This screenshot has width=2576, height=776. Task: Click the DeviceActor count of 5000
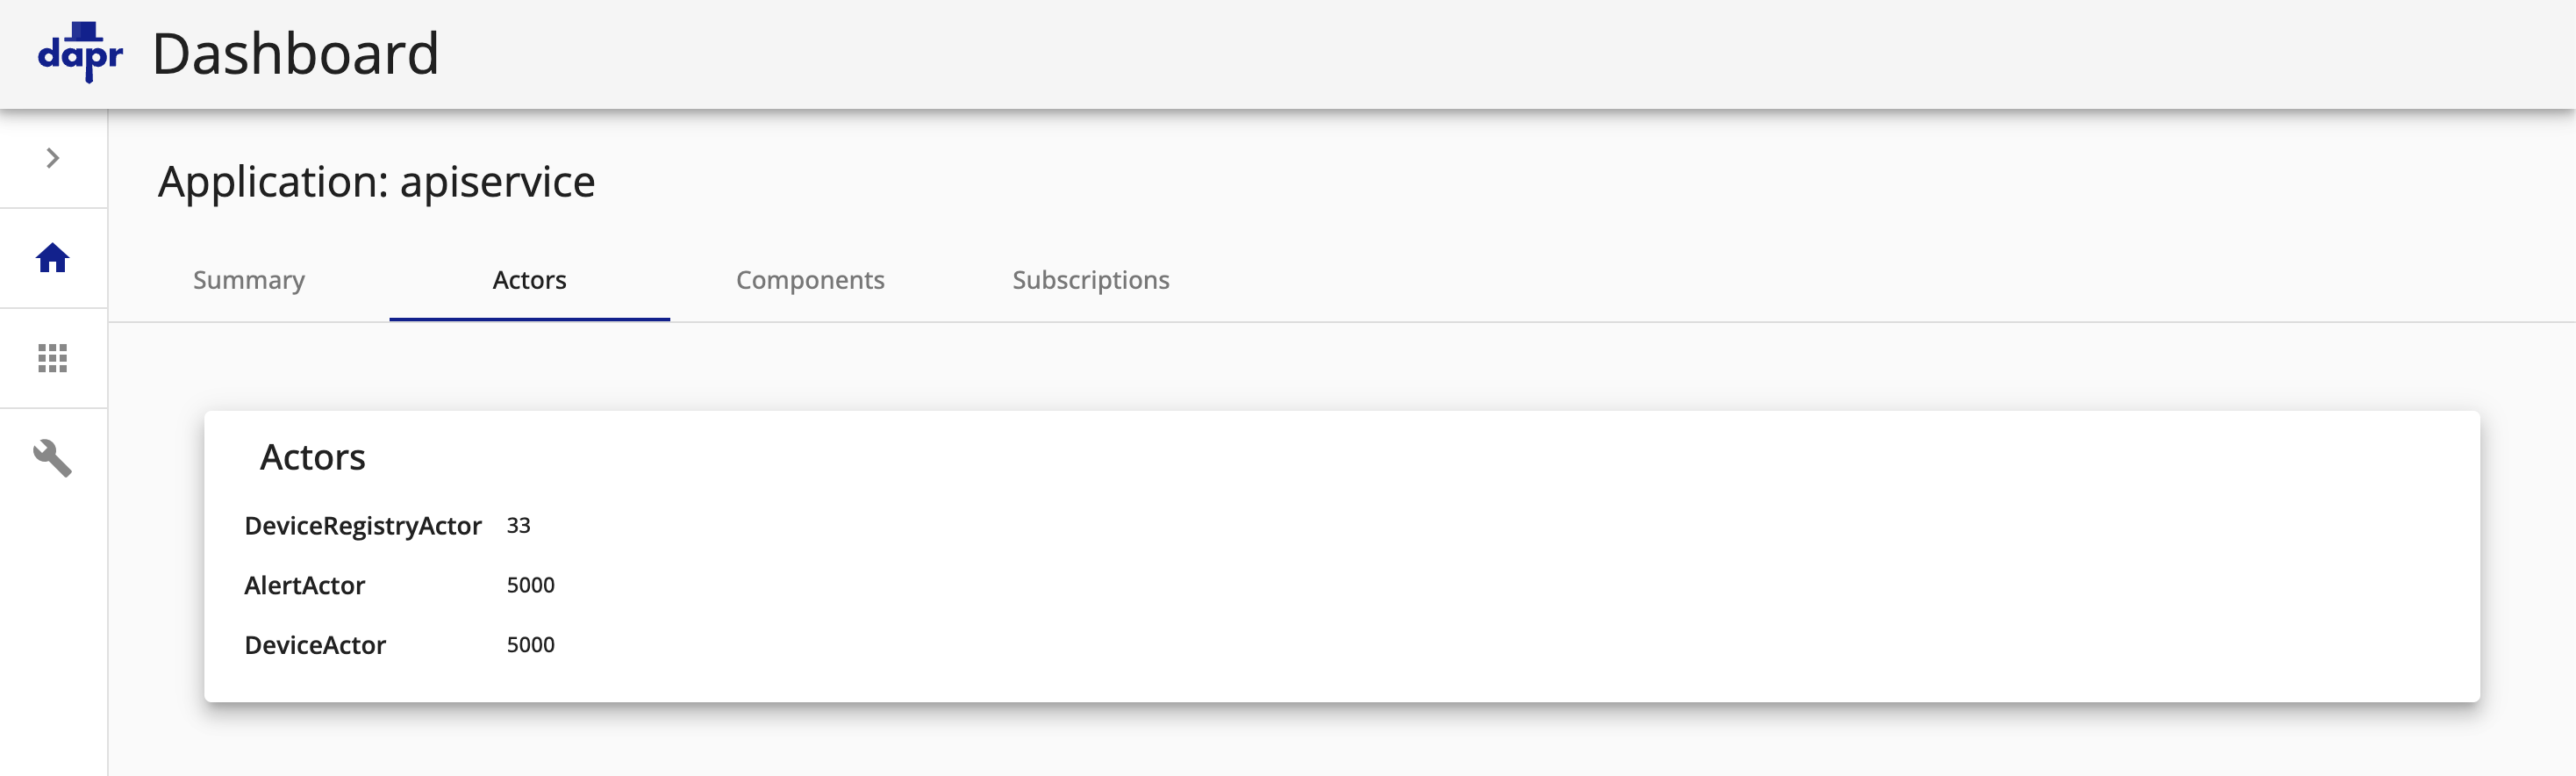[x=530, y=645]
